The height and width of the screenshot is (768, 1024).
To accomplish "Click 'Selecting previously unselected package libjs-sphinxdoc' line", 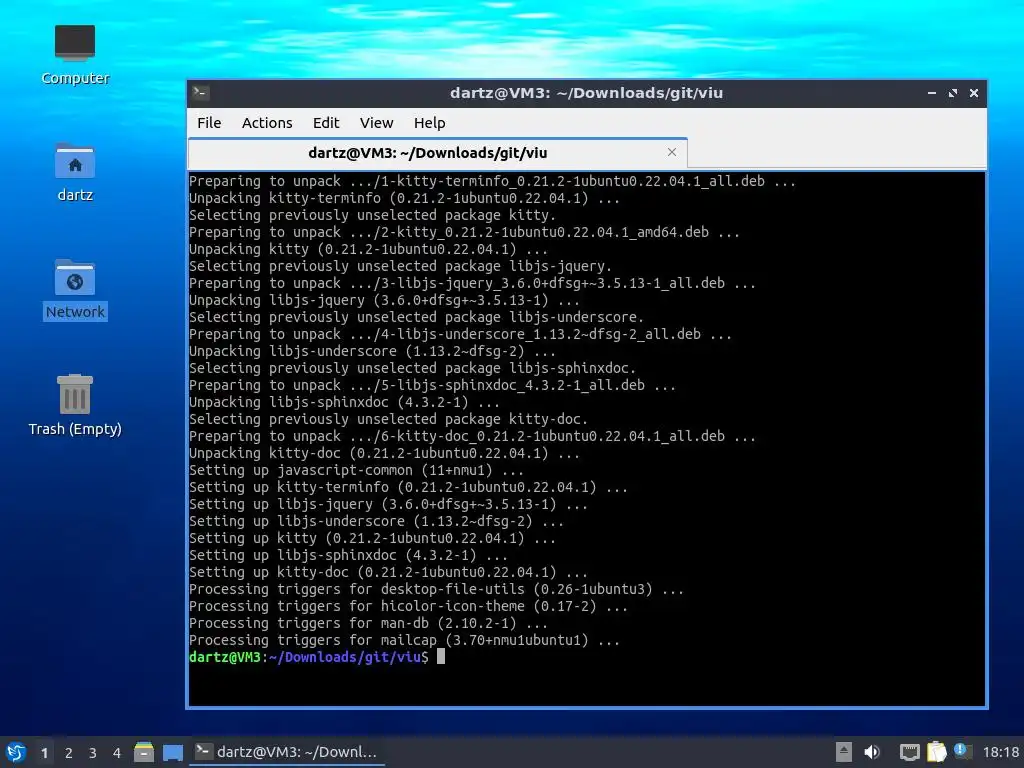I will coord(412,368).
